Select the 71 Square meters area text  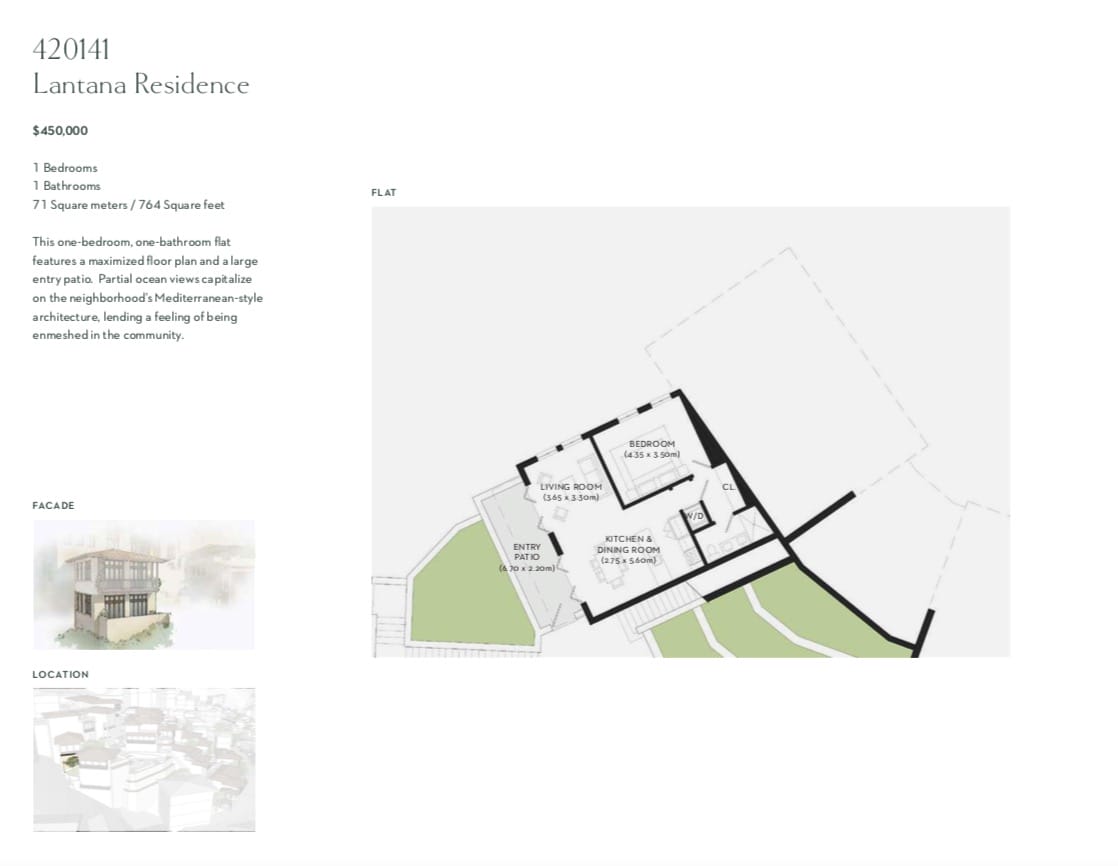(x=128, y=205)
